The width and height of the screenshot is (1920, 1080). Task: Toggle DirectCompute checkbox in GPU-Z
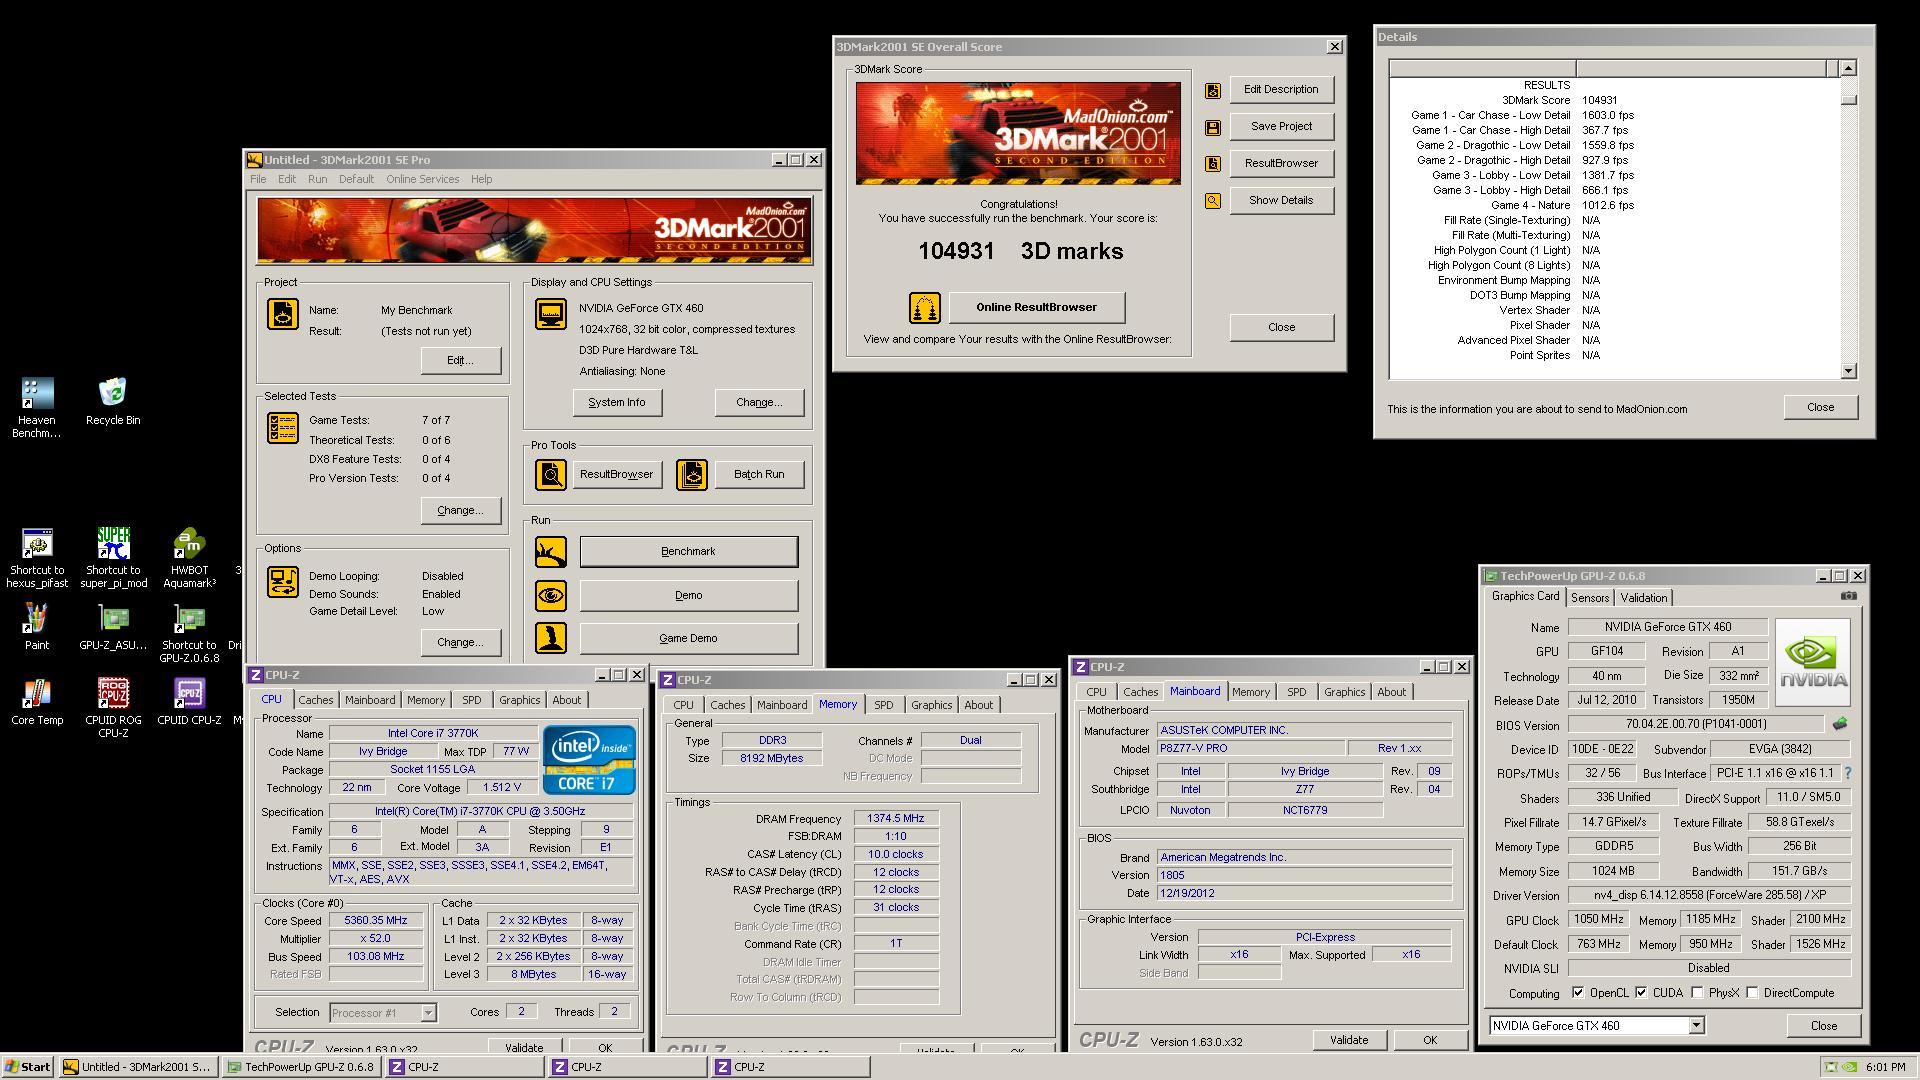(1752, 993)
